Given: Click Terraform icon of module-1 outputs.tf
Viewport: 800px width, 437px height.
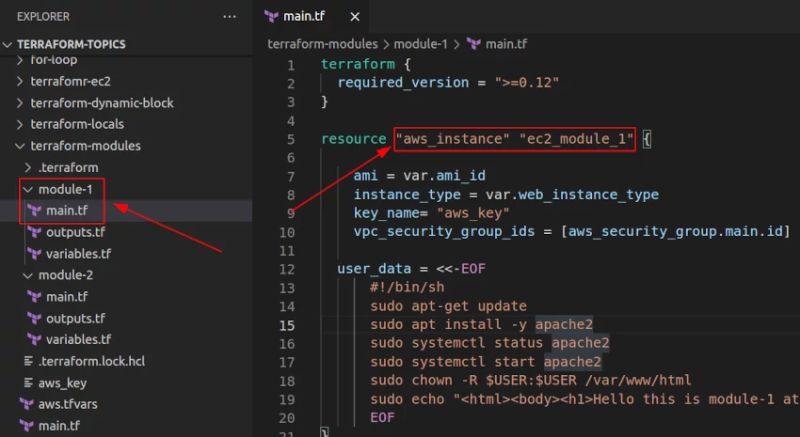Looking at the screenshot, I should (34, 233).
